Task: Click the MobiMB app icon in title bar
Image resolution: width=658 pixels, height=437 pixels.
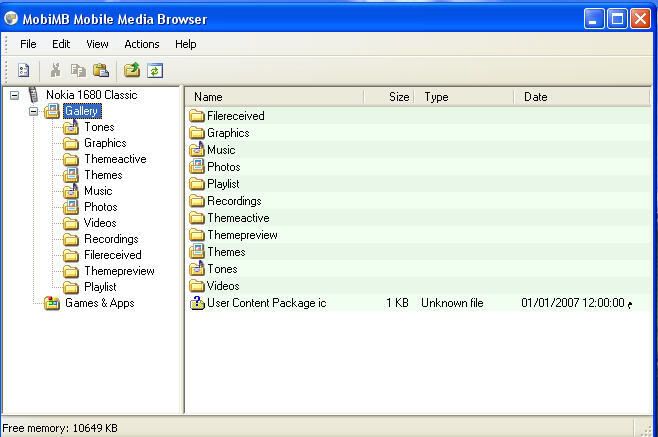Action: coord(11,18)
